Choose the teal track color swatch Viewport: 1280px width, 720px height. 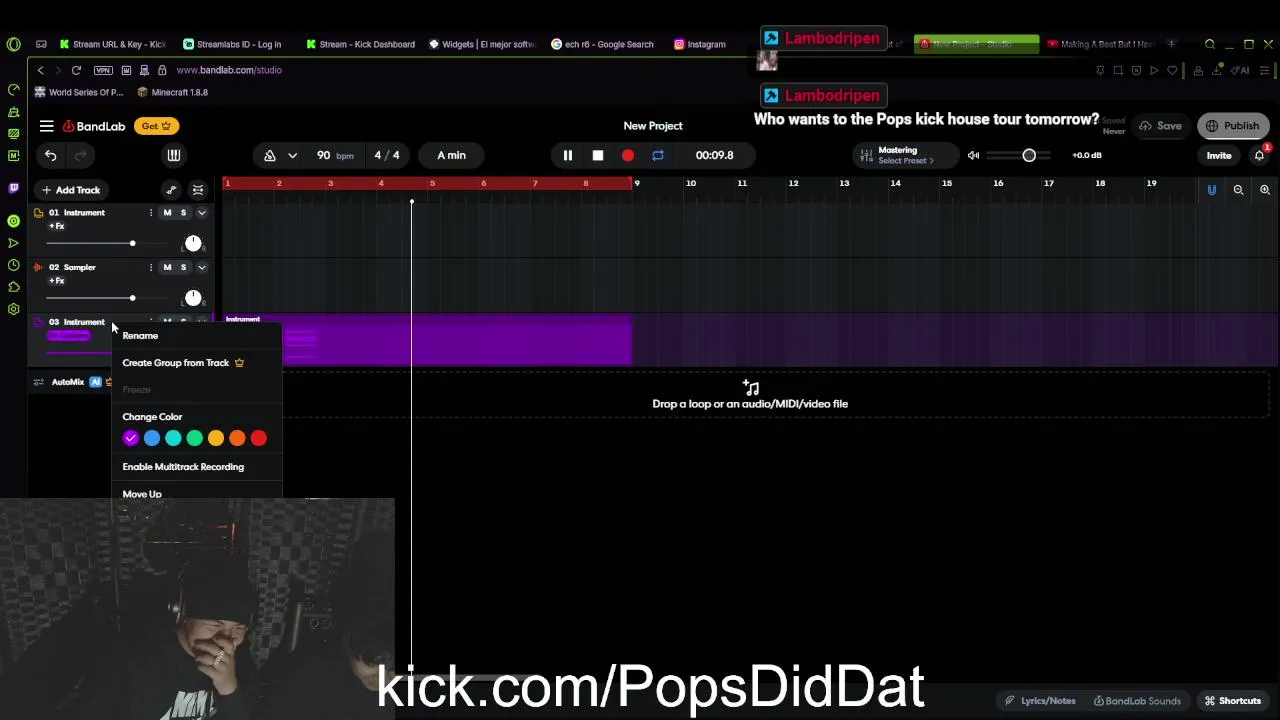click(x=173, y=438)
